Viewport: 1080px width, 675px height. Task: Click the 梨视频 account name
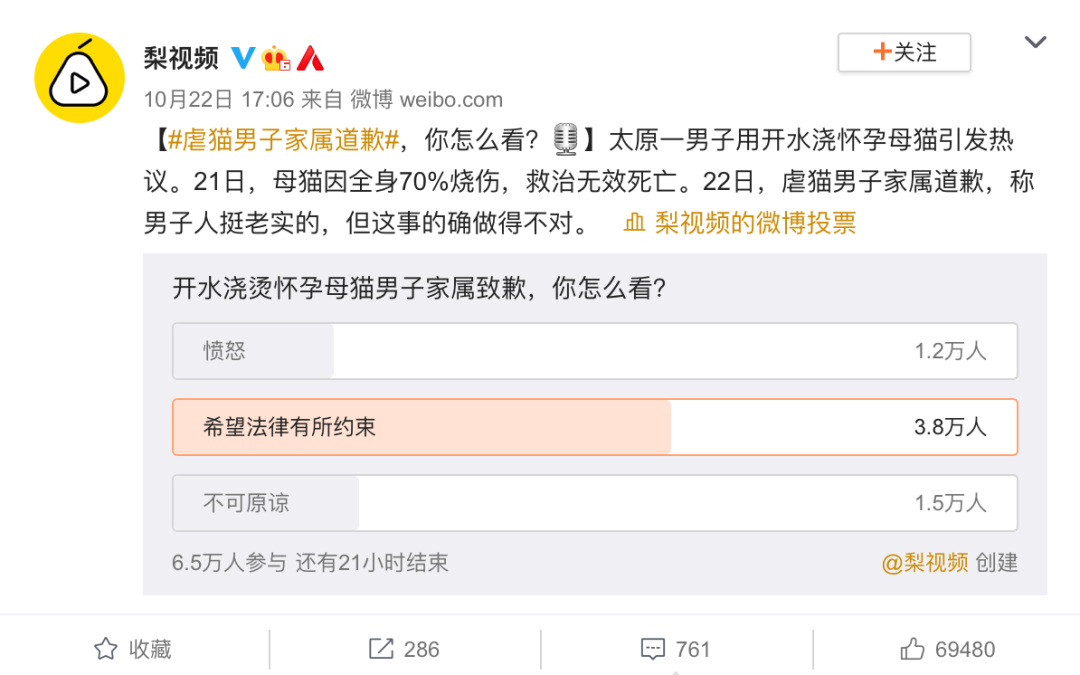click(x=181, y=59)
